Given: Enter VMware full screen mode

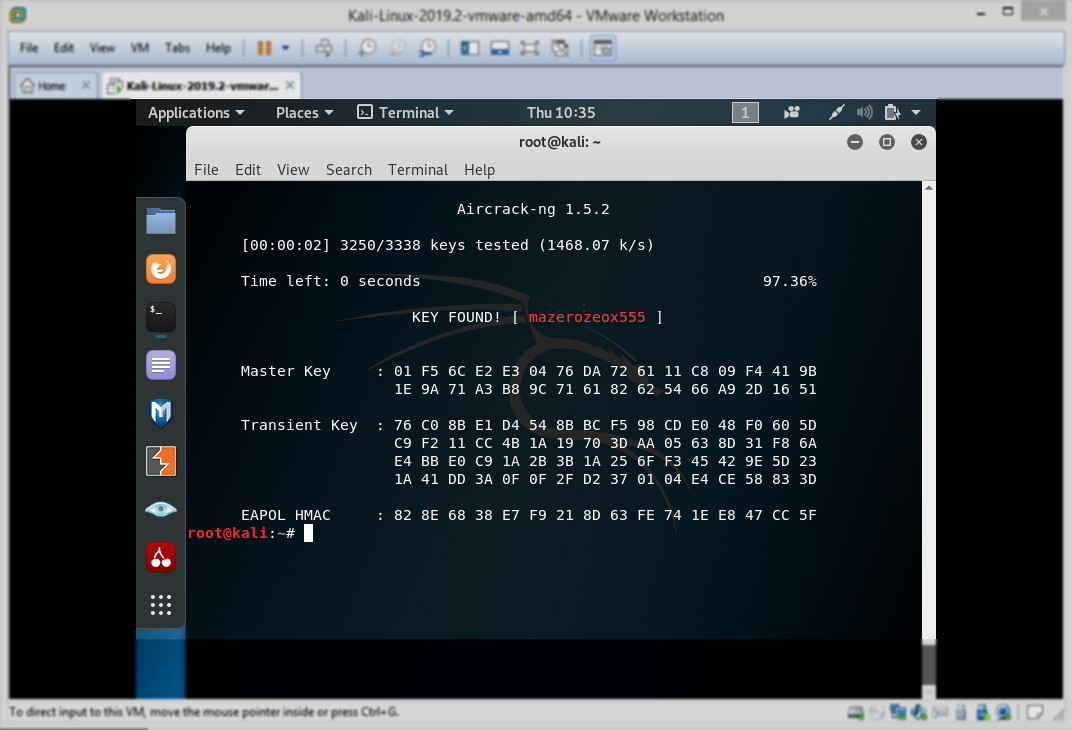Looking at the screenshot, I should [530, 48].
